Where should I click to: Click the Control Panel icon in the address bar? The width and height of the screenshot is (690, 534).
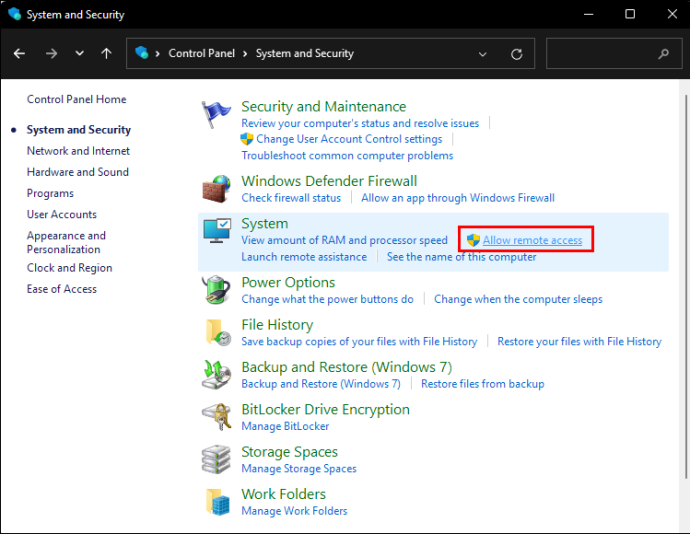pyautogui.click(x=142, y=53)
